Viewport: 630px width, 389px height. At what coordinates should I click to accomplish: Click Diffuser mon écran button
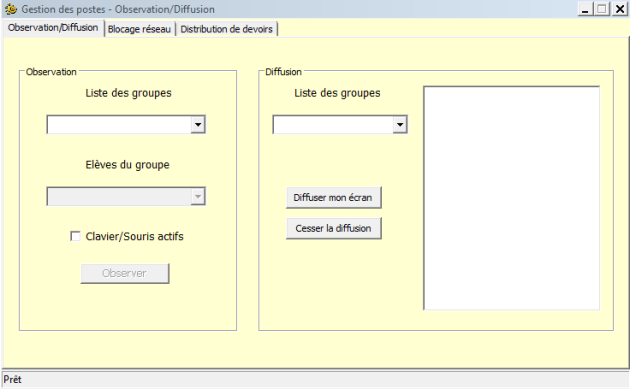click(x=333, y=197)
